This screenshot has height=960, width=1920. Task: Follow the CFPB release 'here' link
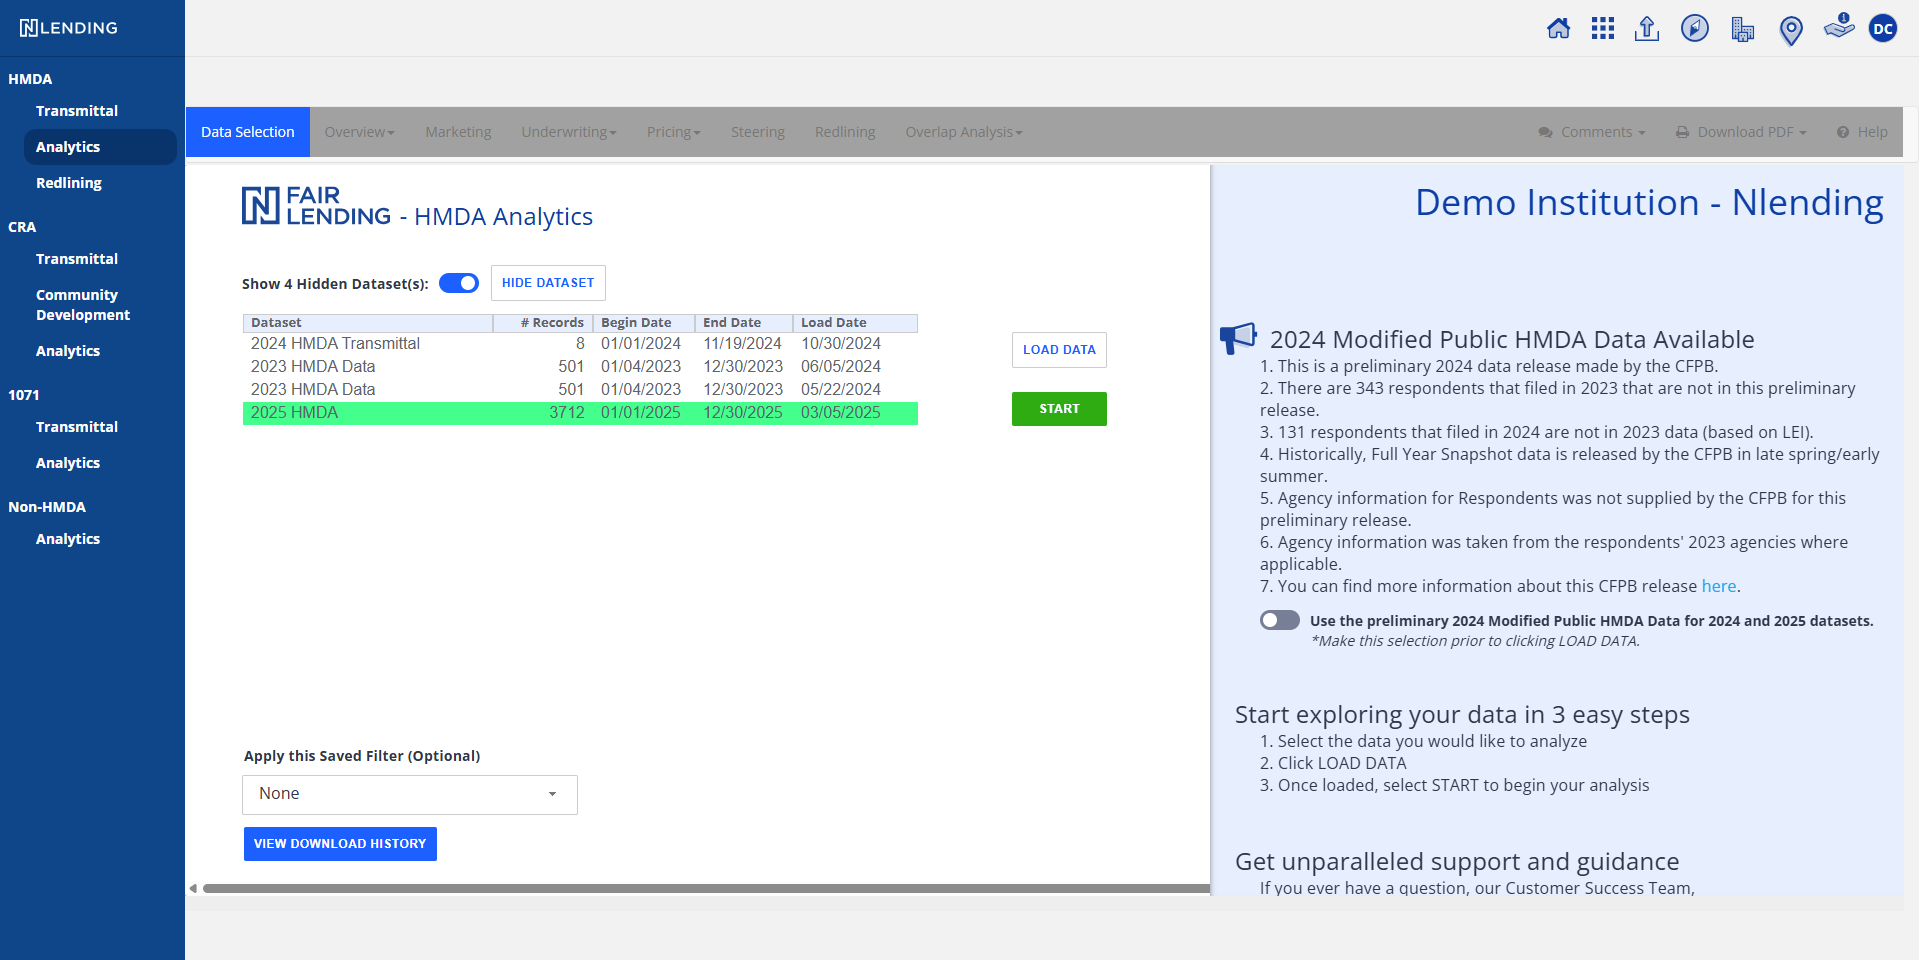[1719, 586]
